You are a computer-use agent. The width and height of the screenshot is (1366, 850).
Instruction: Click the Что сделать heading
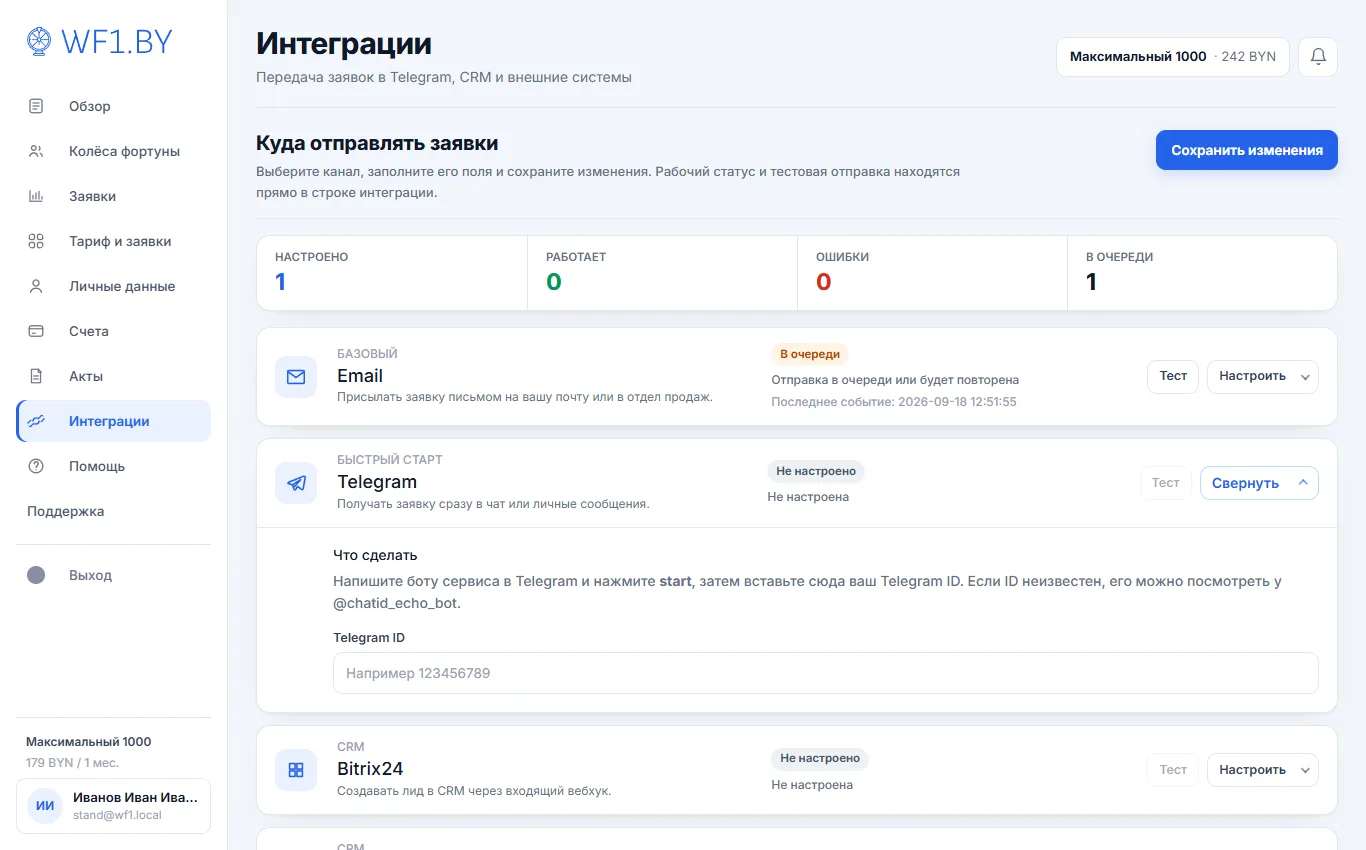375,555
